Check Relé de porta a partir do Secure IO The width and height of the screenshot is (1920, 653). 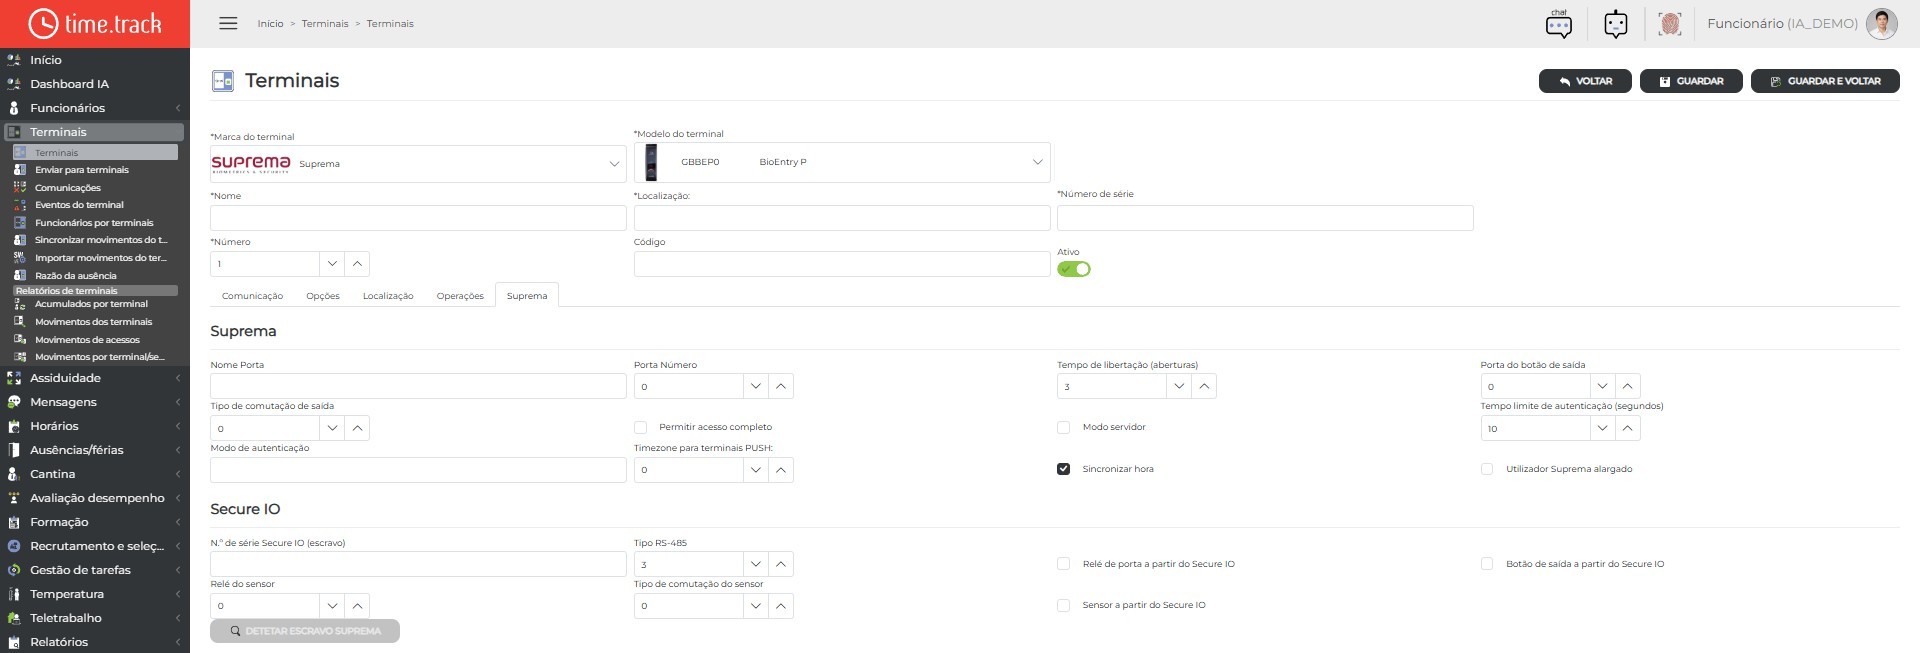[x=1063, y=564]
